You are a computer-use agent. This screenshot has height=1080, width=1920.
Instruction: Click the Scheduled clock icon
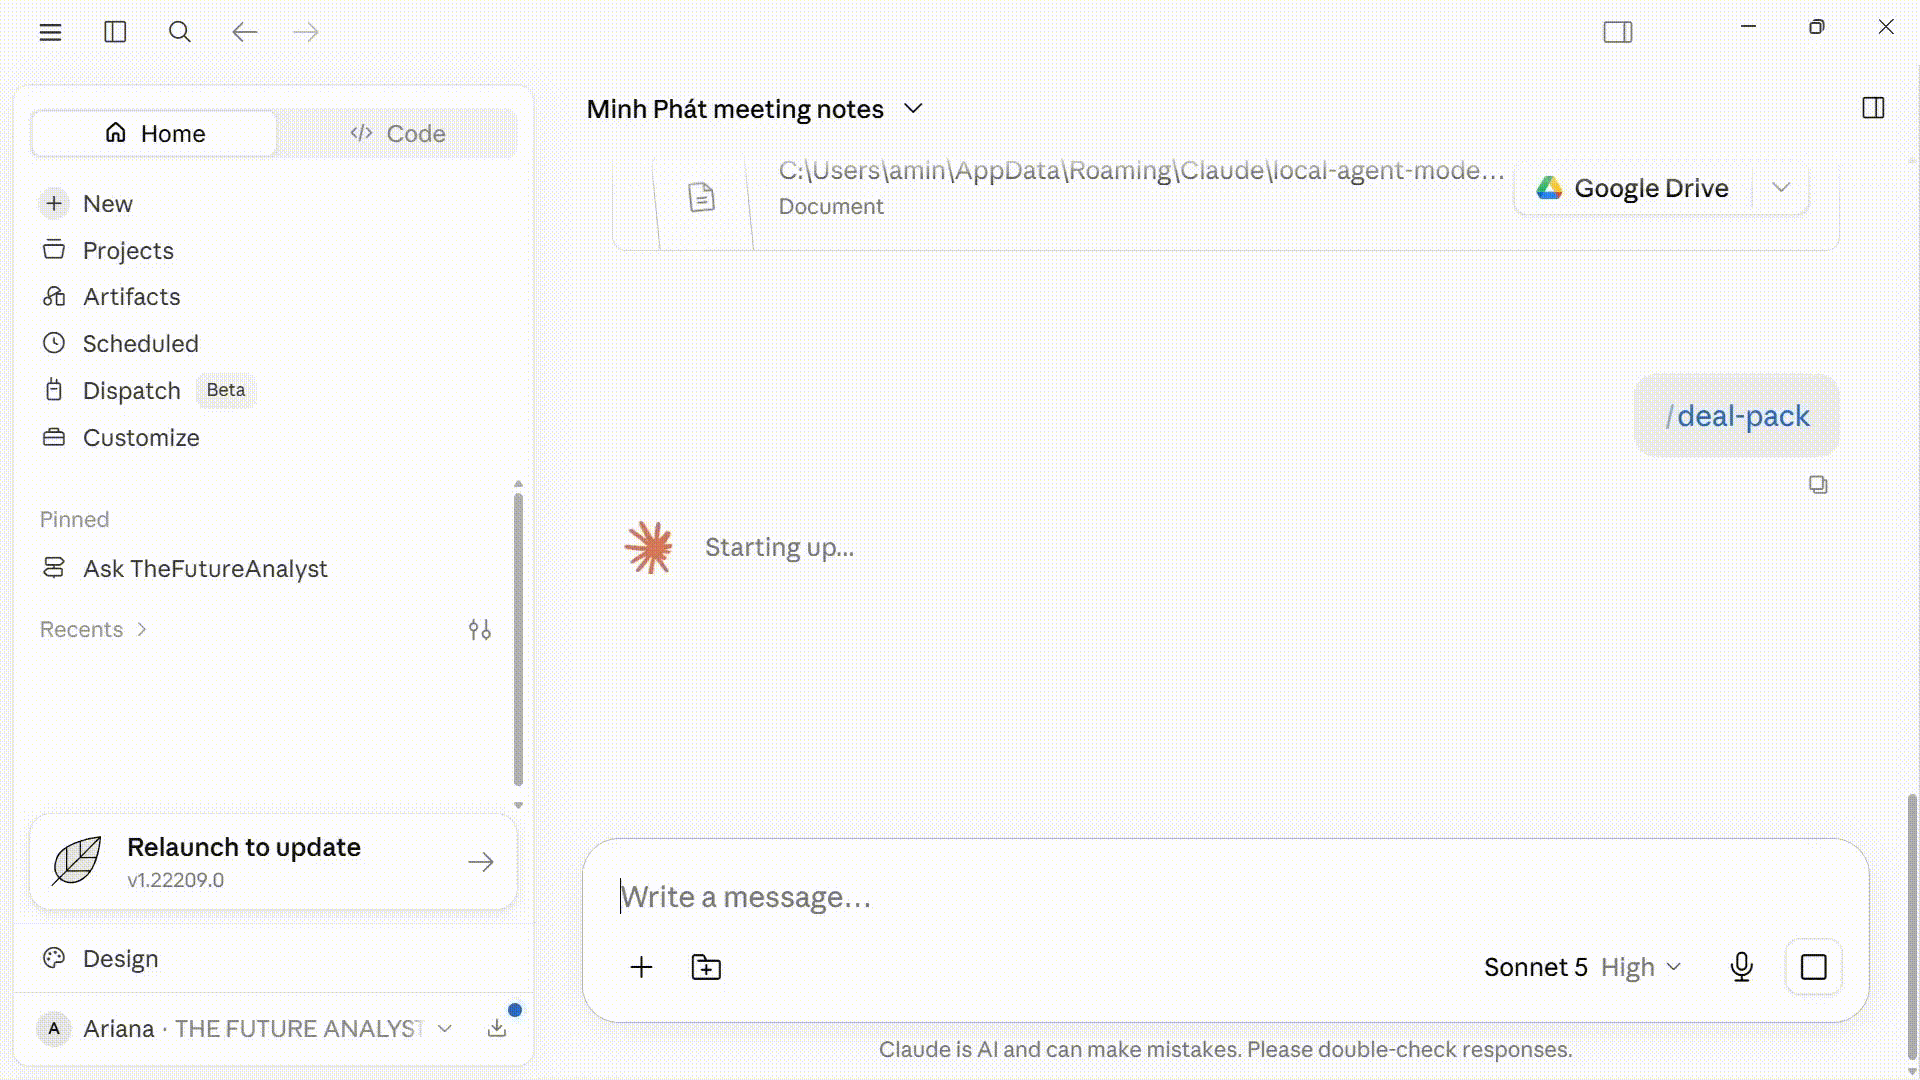click(x=54, y=344)
